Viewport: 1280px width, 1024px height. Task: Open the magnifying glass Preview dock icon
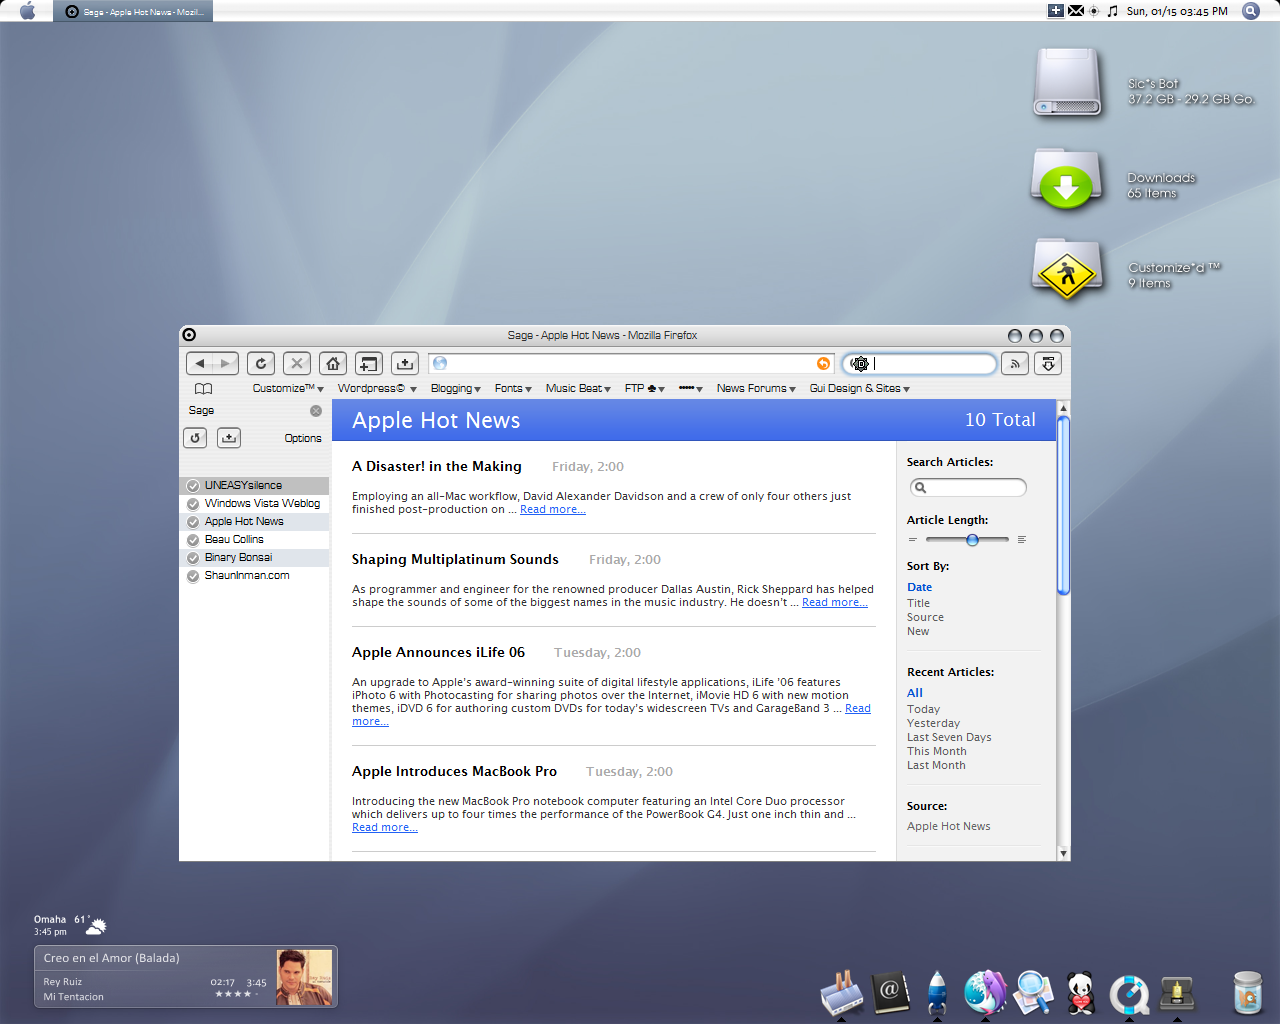(1033, 993)
